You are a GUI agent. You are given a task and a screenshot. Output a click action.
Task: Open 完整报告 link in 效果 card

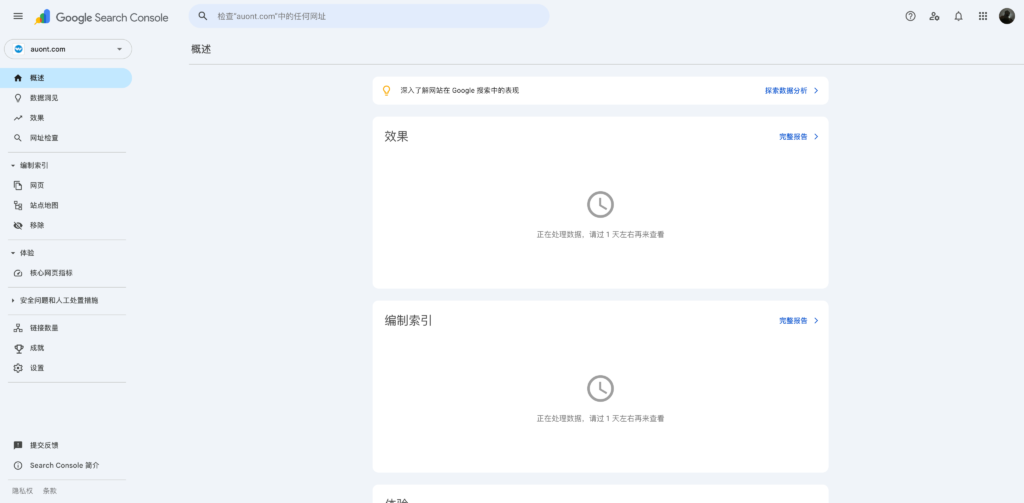(793, 137)
